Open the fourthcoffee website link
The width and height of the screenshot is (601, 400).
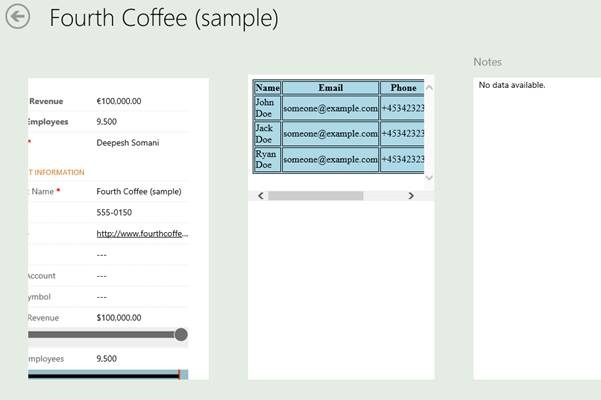[142, 233]
